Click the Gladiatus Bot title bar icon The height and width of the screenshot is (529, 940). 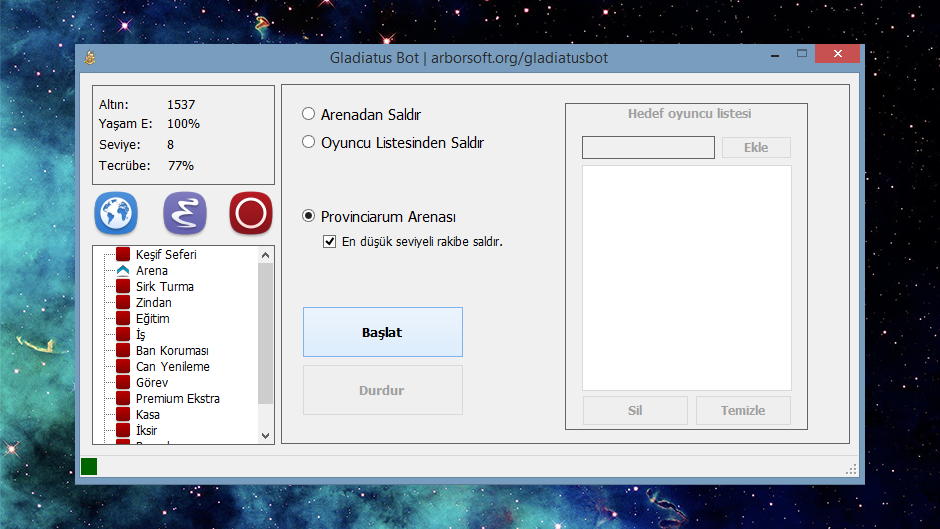tap(90, 57)
